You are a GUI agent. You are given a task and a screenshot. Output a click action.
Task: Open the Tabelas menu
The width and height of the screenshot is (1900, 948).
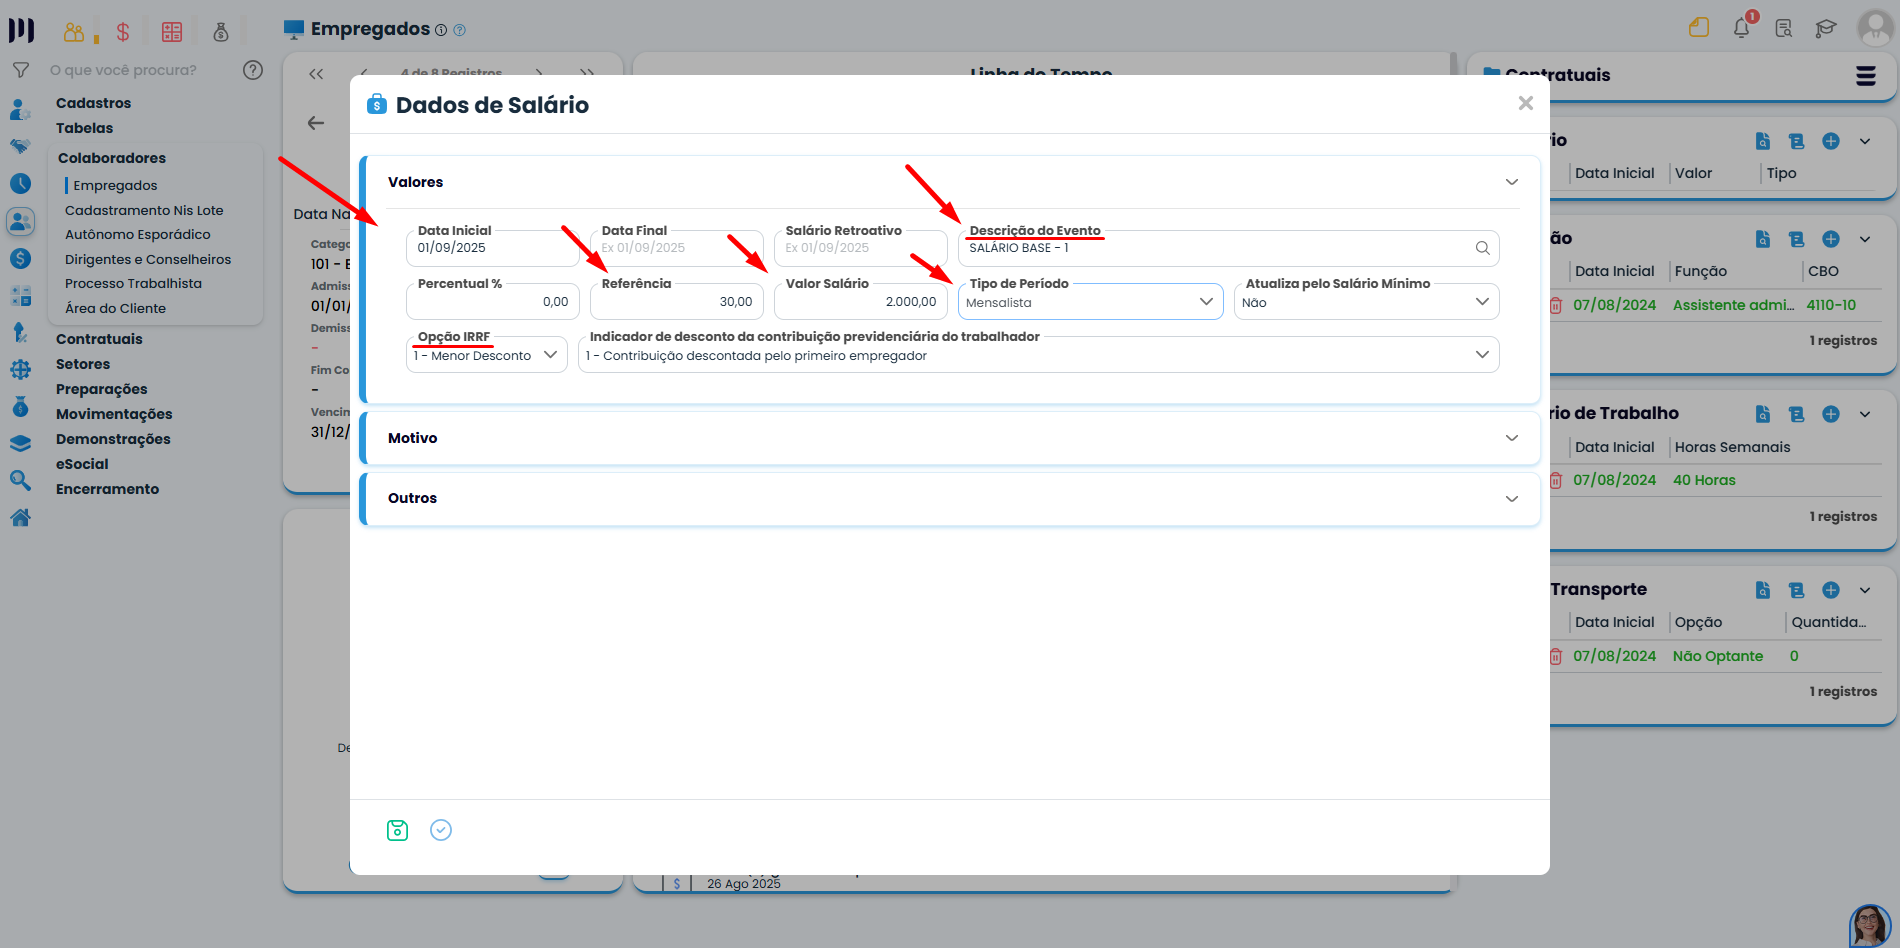84,128
